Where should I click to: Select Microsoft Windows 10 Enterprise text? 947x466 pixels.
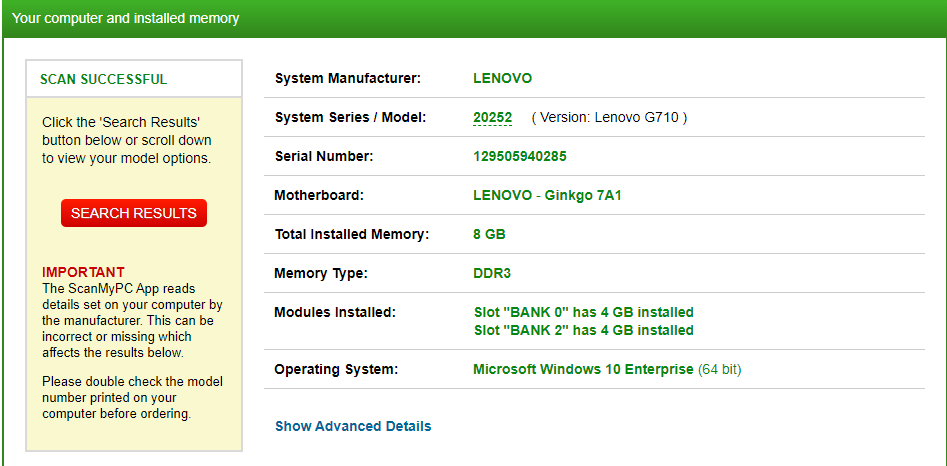(x=583, y=369)
